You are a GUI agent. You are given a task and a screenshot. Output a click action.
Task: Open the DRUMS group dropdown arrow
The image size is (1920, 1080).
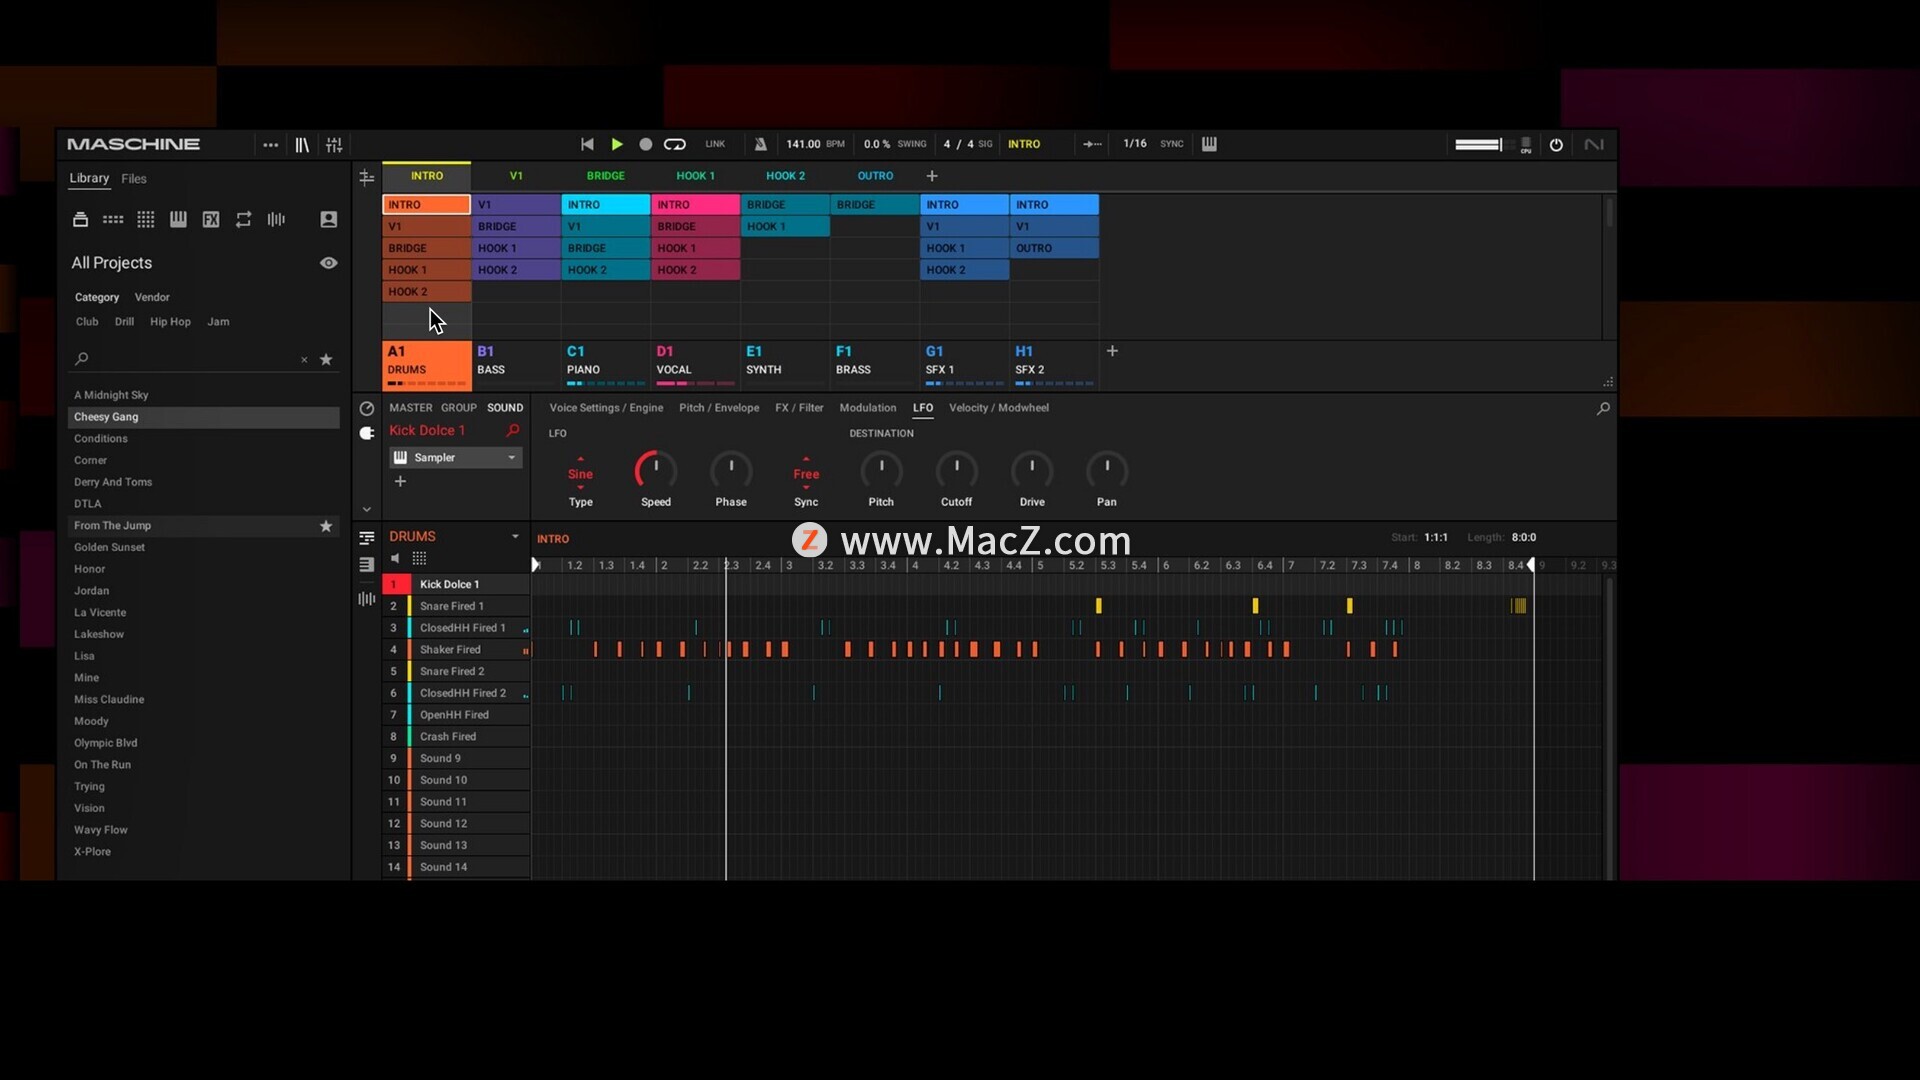515,537
